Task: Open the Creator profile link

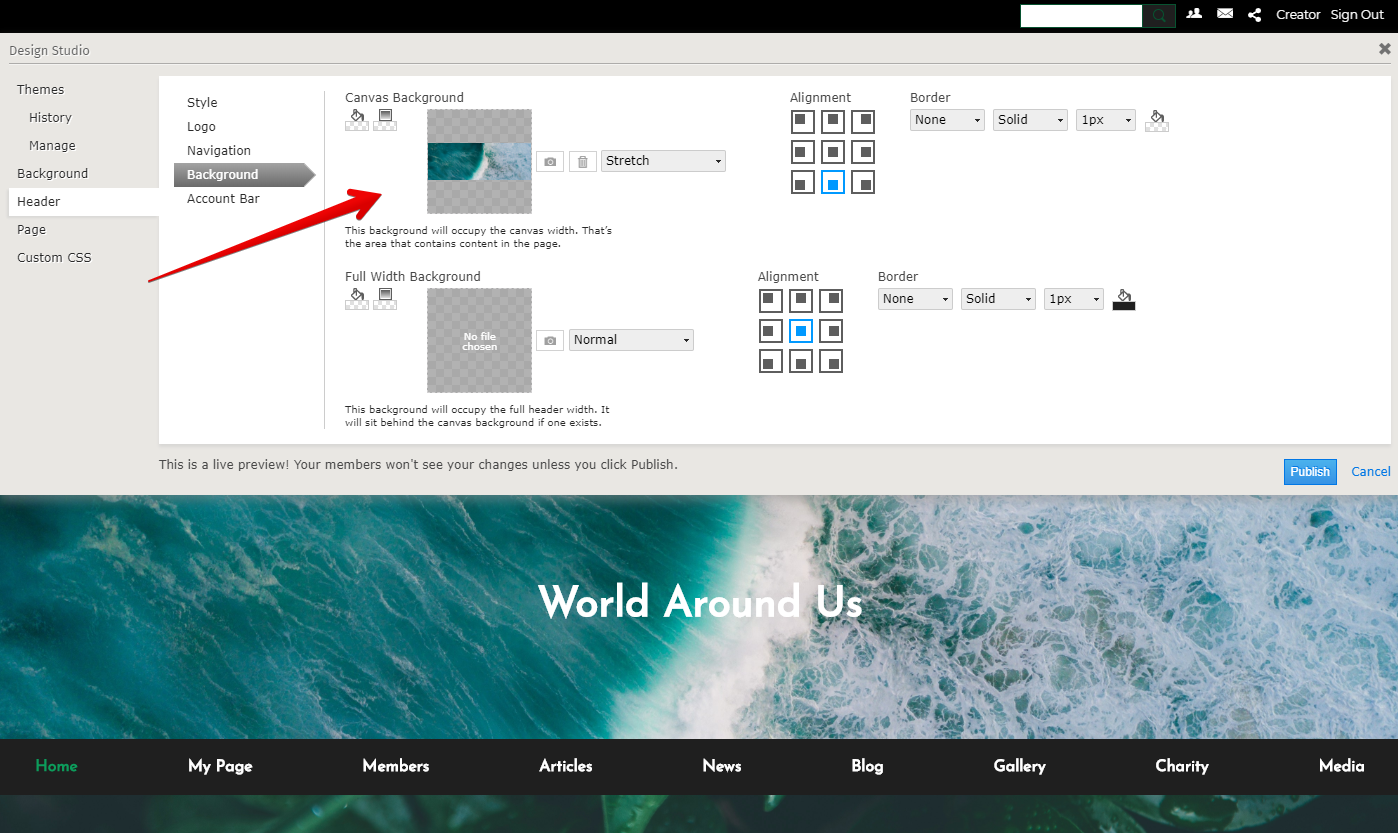Action: (1298, 15)
